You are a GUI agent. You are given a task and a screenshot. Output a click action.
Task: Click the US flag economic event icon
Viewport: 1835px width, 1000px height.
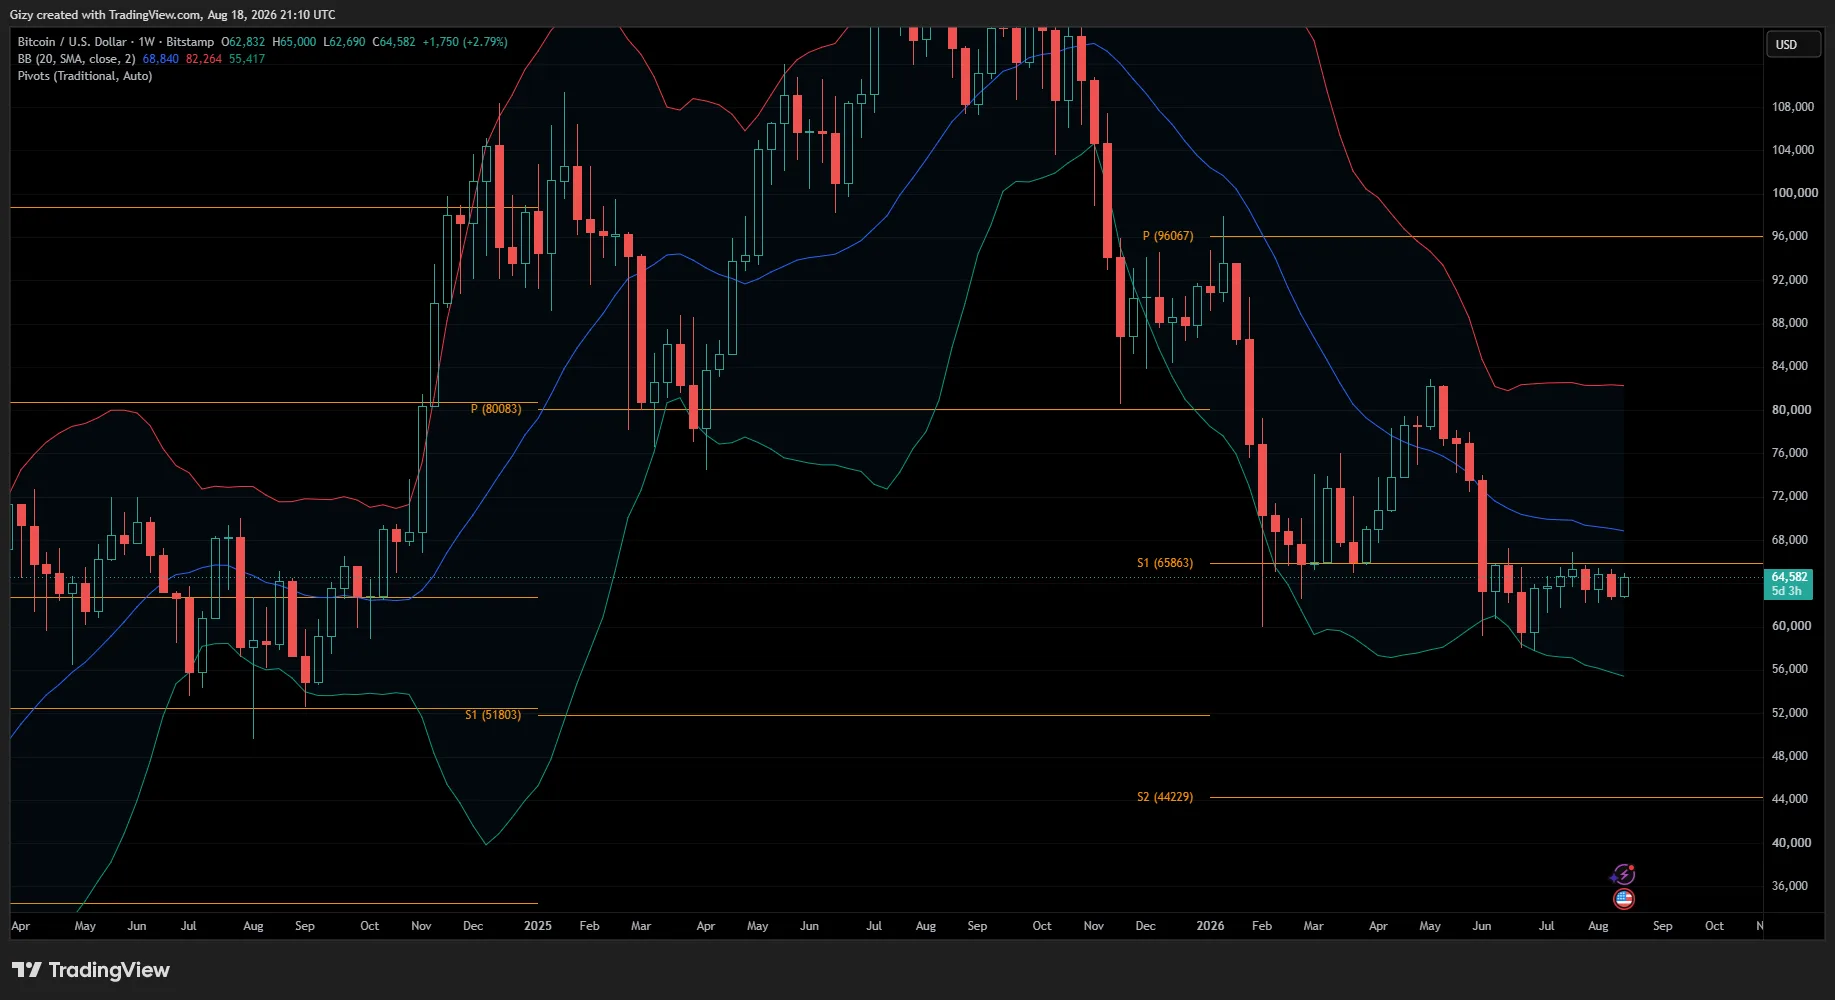point(1624,899)
